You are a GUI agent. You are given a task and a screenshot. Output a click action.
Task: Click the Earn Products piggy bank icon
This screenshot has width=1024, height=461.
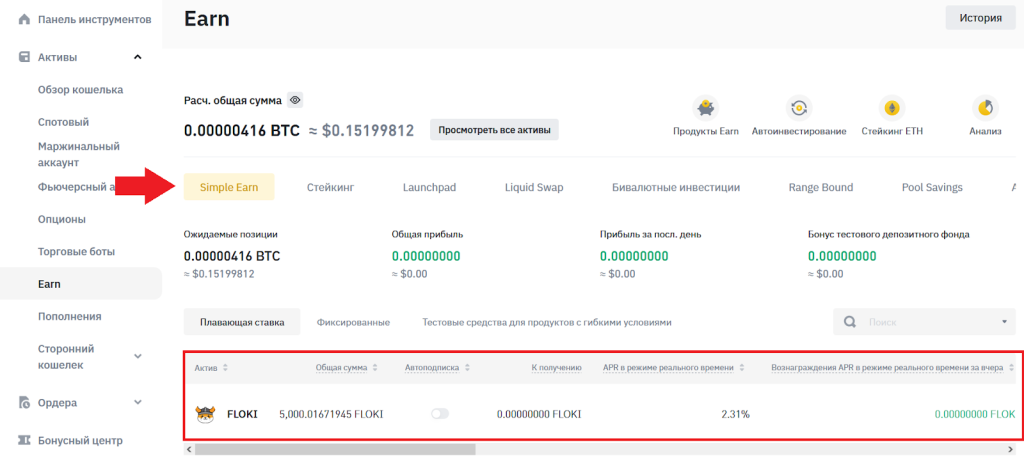tap(705, 108)
